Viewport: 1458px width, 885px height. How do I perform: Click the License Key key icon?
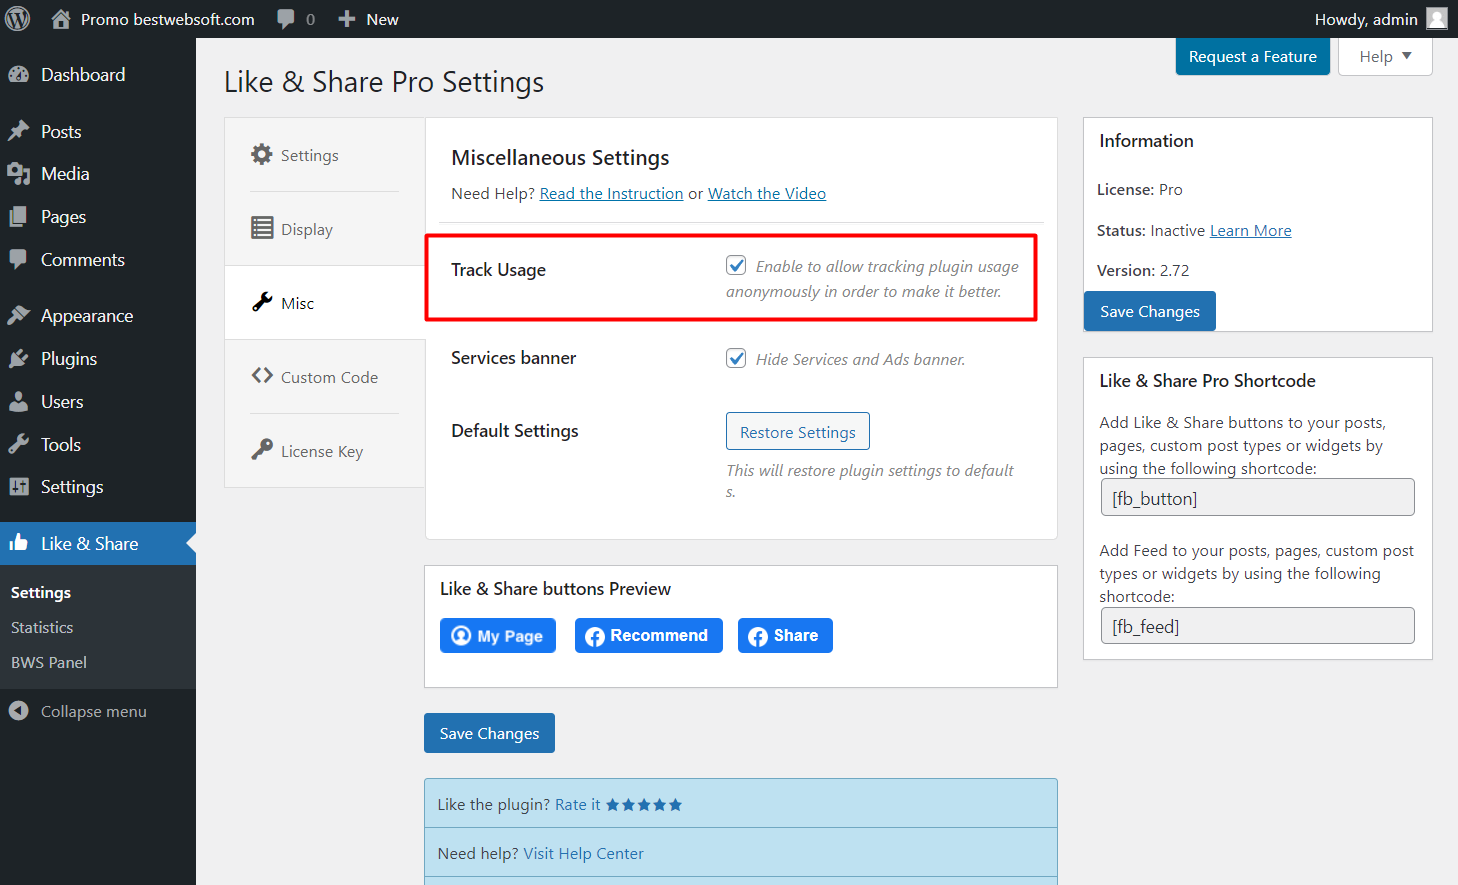pos(262,450)
